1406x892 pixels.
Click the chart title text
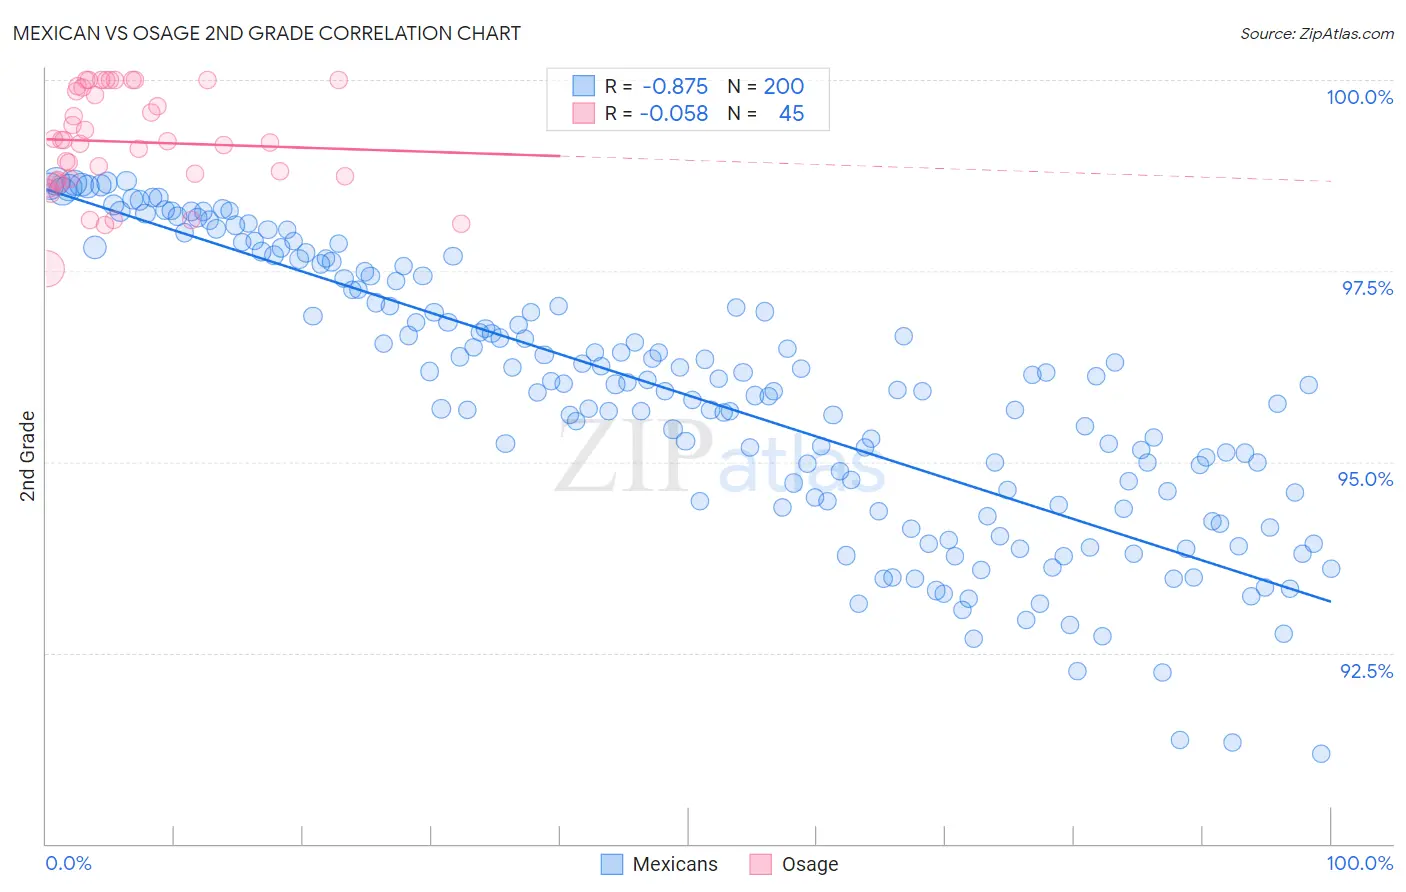point(267,33)
